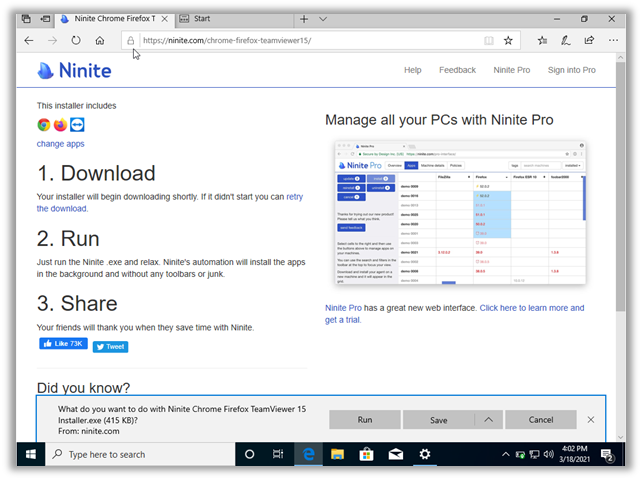Click the Edge taskbar icon

(308, 454)
